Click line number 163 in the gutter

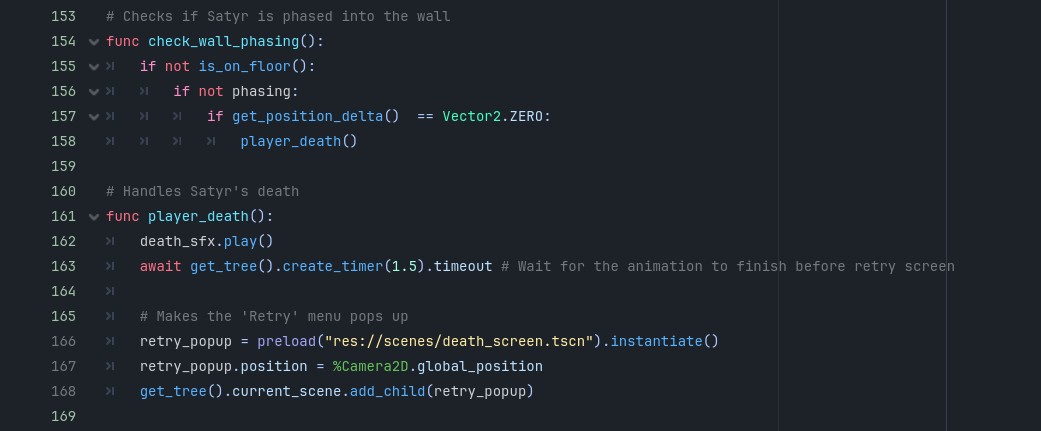click(x=62, y=267)
